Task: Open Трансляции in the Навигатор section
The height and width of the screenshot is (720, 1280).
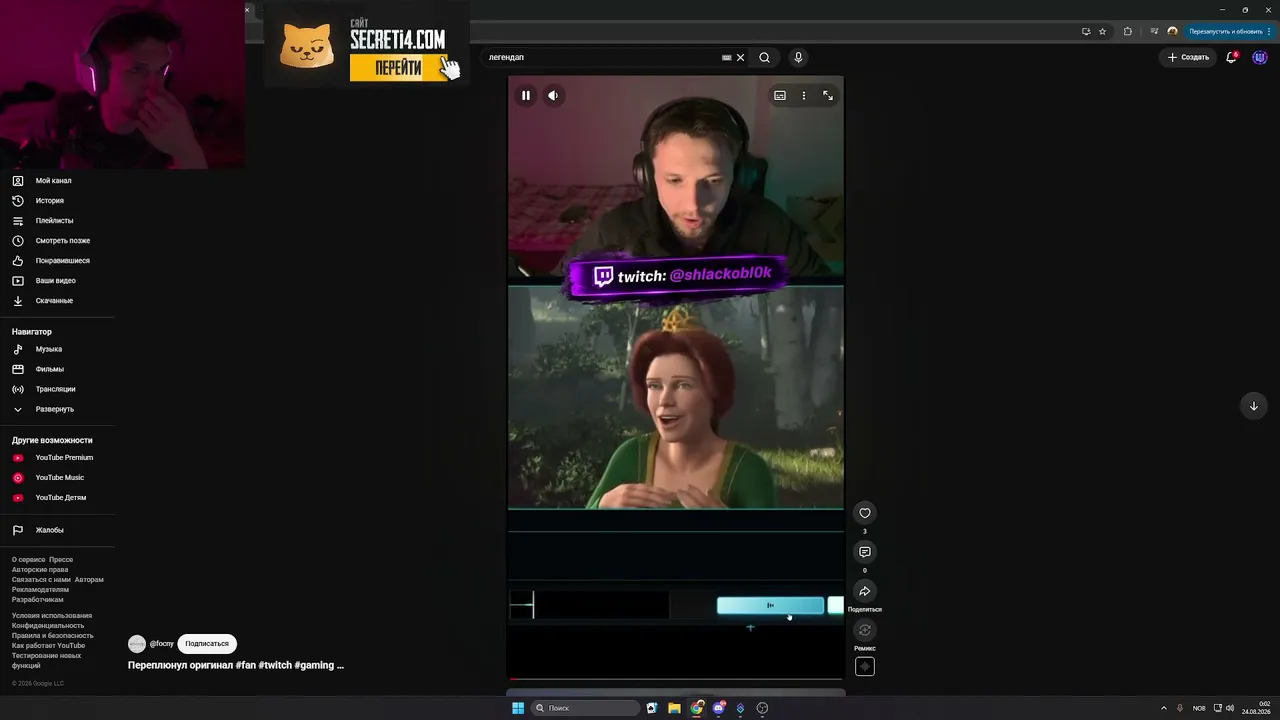Action: point(58,389)
